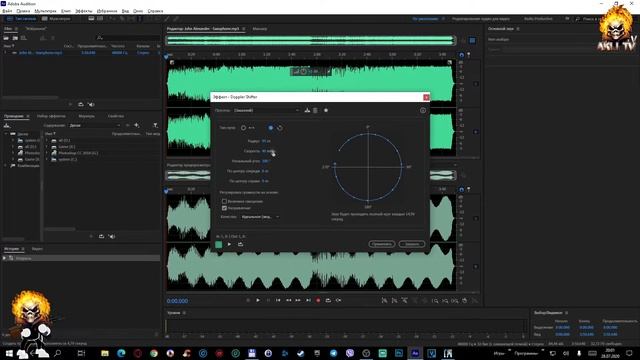Click the search field in the Files panel

click(128, 38)
